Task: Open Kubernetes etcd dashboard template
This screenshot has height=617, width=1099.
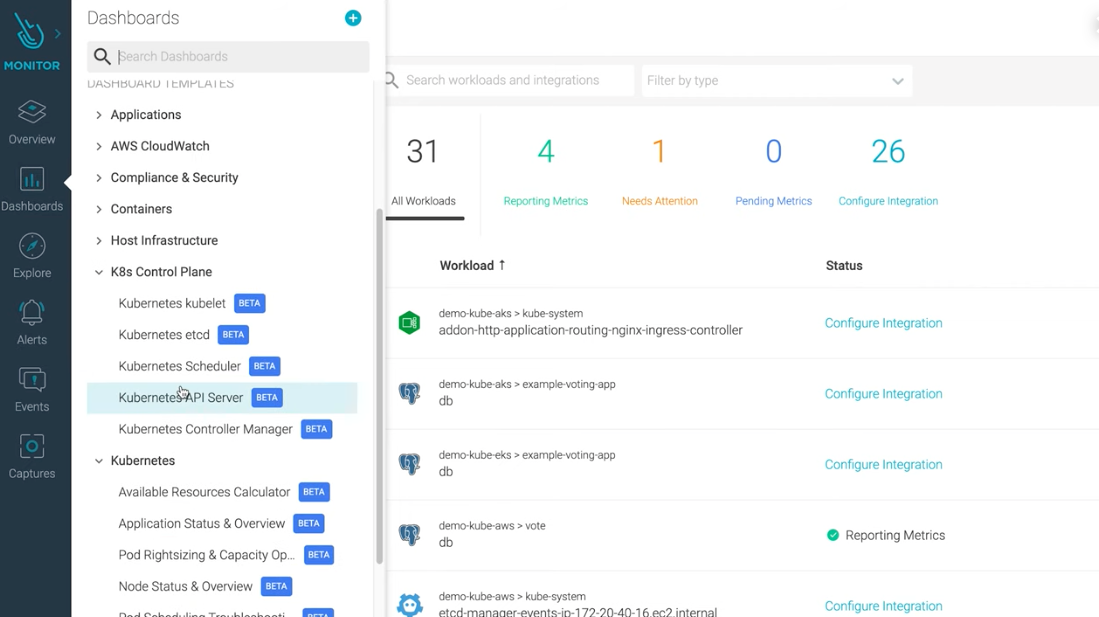Action: [x=164, y=335]
